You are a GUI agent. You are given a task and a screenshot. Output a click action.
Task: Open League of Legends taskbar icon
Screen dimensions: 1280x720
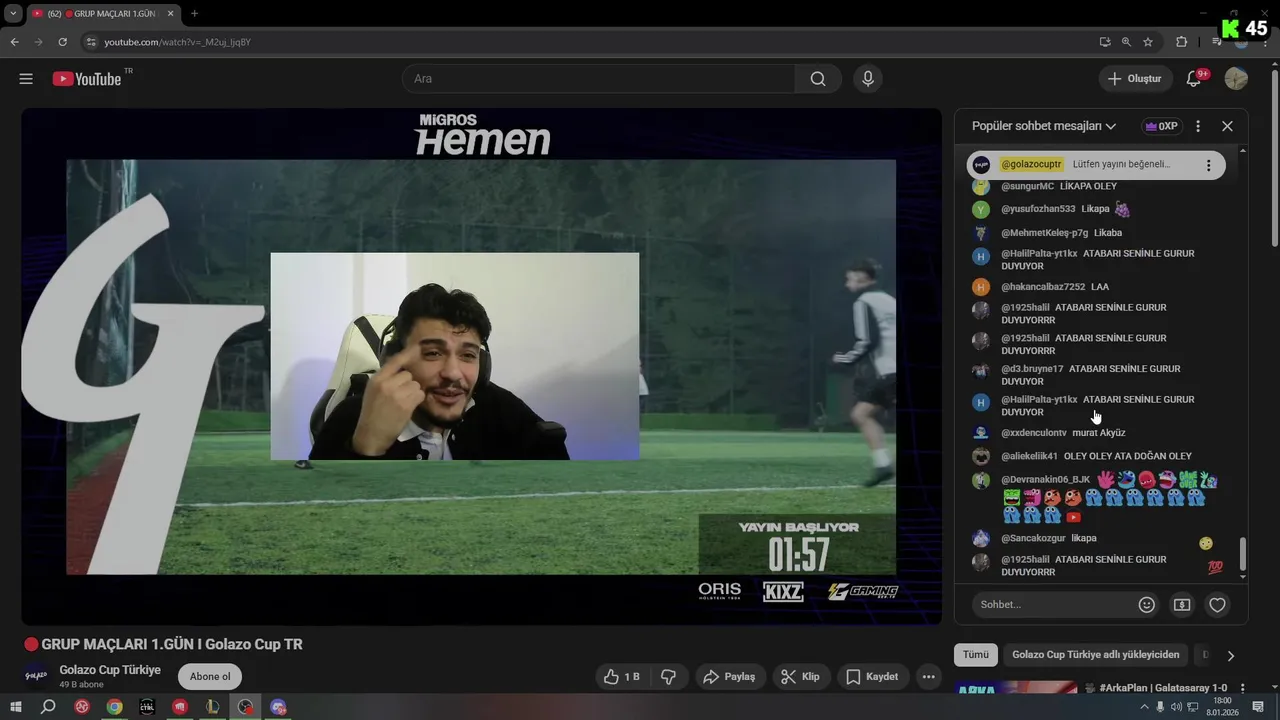(212, 707)
